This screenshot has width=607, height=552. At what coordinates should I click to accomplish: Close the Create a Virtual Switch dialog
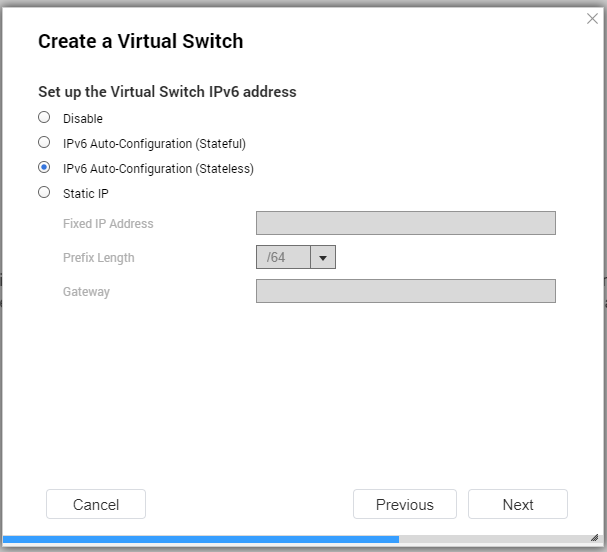click(x=592, y=18)
